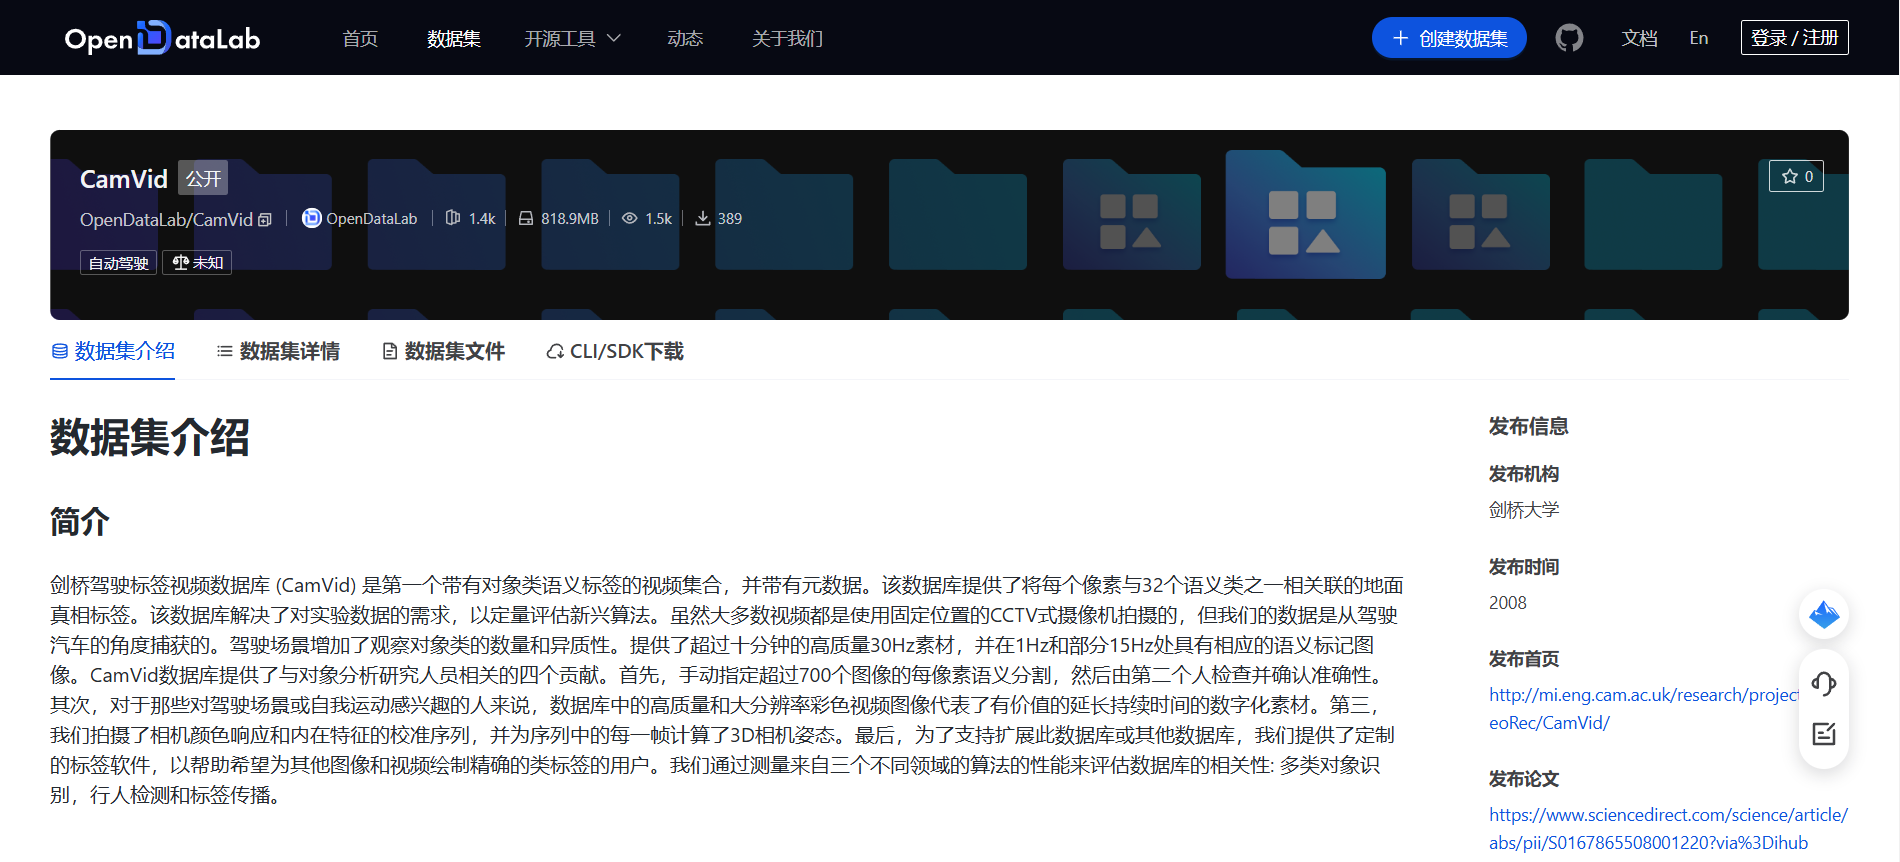
Task: Open the headset customer support icon
Action: point(1824,684)
